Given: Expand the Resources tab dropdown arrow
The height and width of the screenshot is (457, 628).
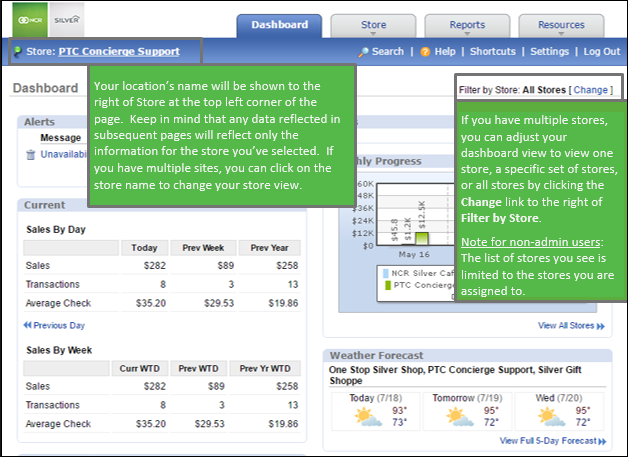Looking at the screenshot, I should coord(561,34).
